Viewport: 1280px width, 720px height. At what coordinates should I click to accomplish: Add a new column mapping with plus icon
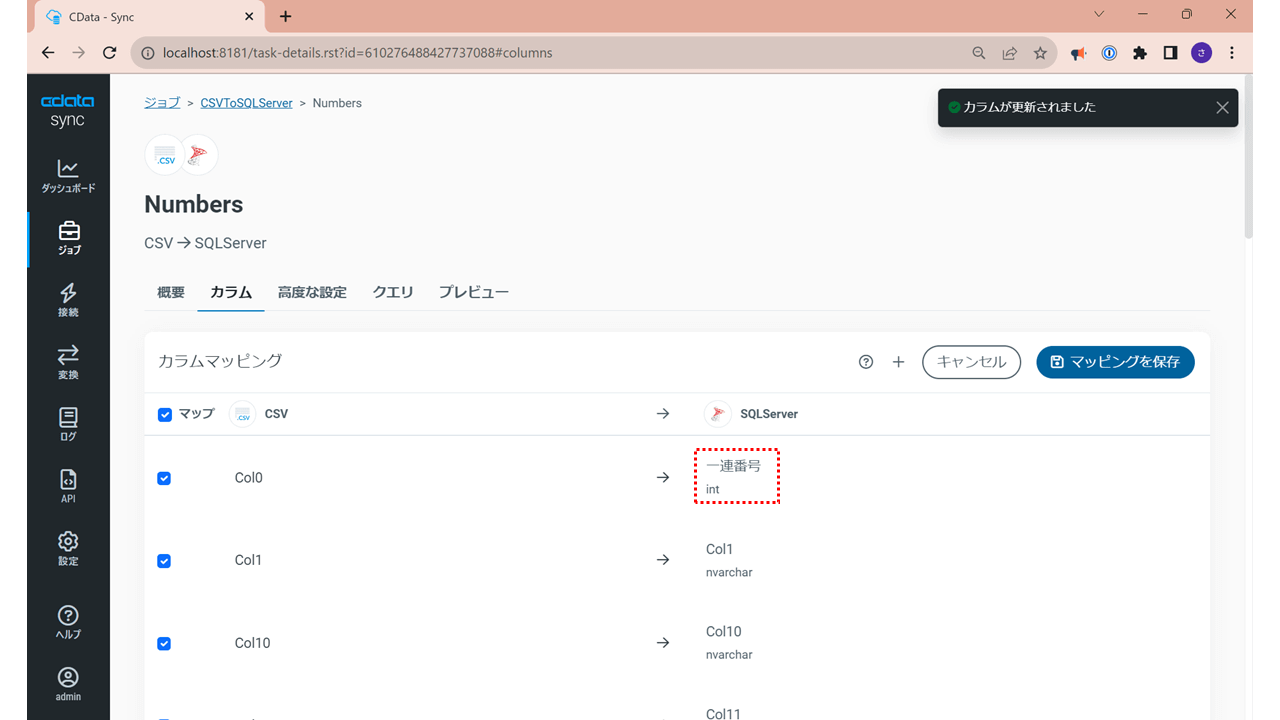(x=898, y=362)
